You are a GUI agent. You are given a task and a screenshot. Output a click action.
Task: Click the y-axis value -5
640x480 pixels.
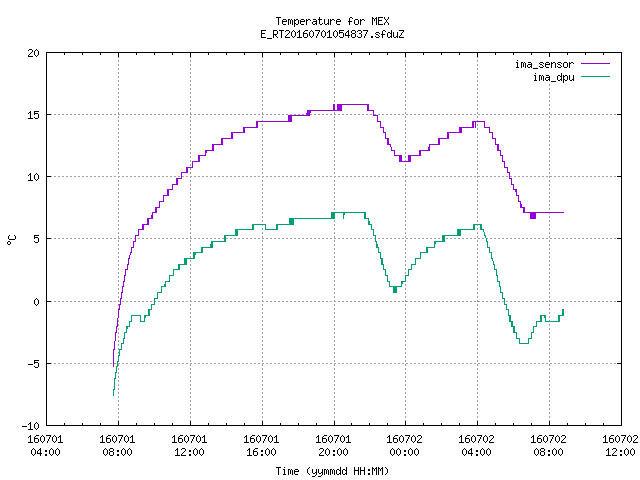click(31, 364)
